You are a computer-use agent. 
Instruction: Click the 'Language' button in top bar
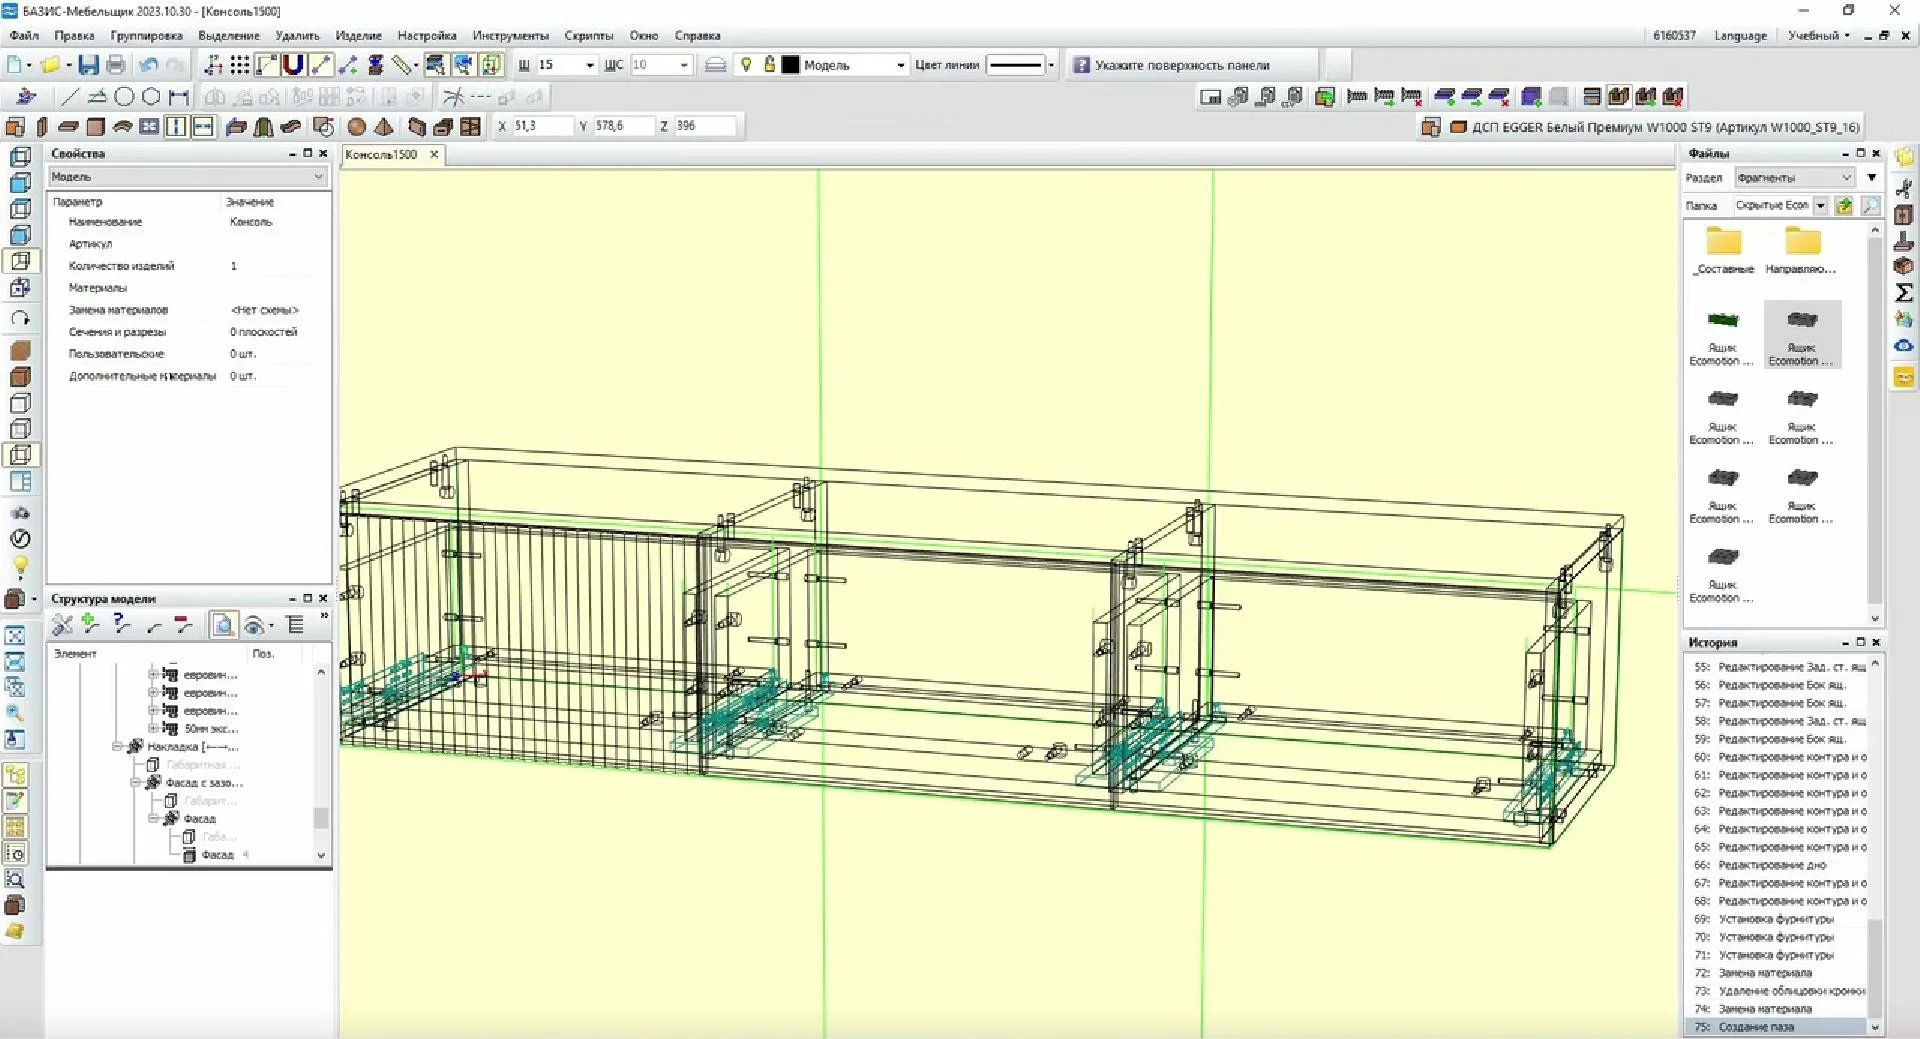click(1740, 35)
